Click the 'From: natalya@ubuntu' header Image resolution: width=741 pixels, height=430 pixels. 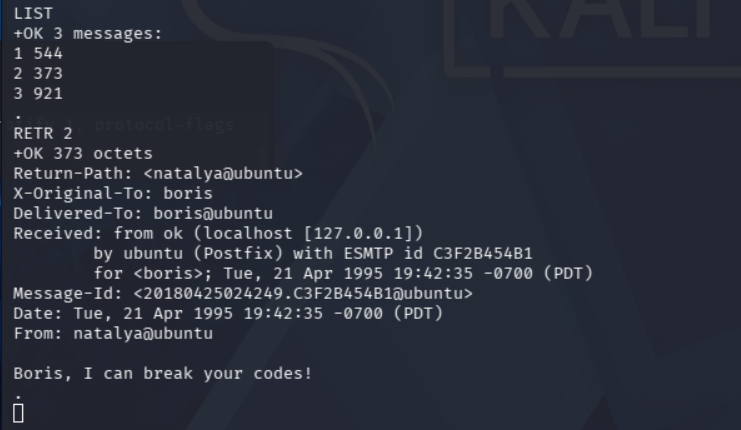(x=113, y=333)
